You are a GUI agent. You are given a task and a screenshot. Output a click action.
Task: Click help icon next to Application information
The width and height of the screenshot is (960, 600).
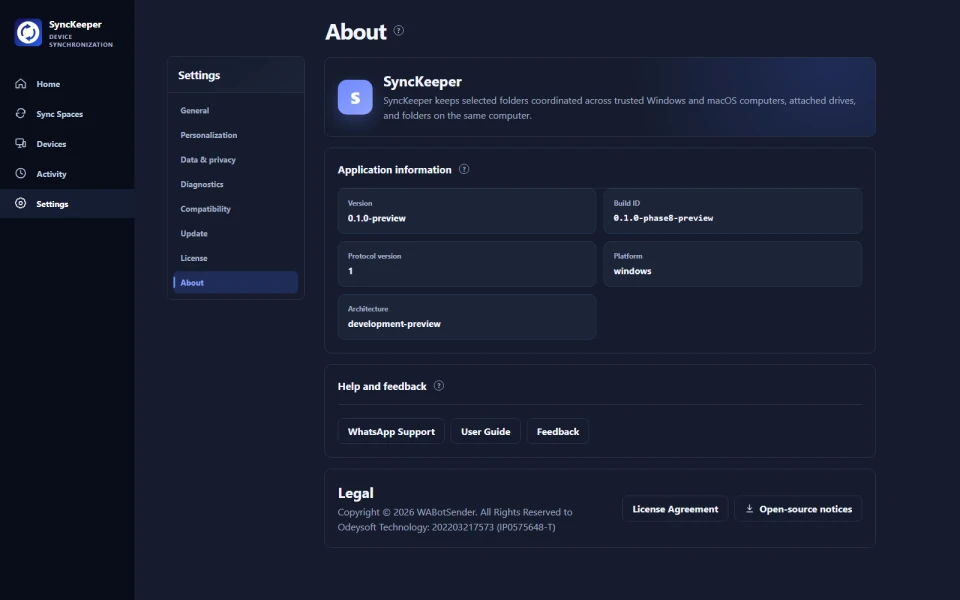tap(464, 169)
